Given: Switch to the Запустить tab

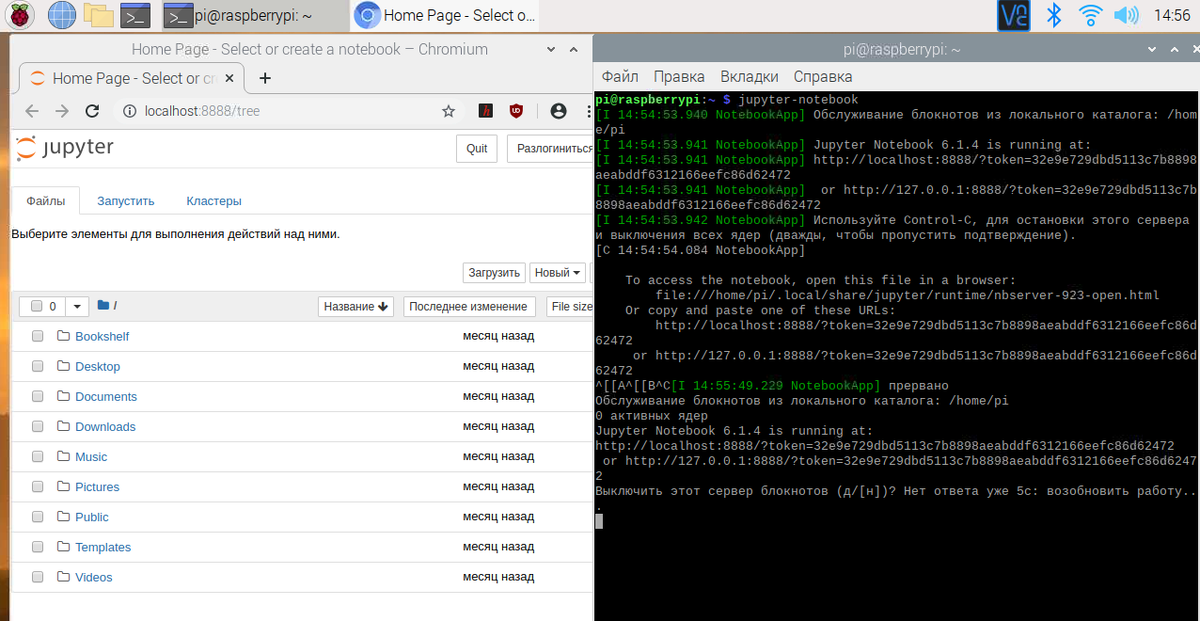Looking at the screenshot, I should tap(125, 200).
